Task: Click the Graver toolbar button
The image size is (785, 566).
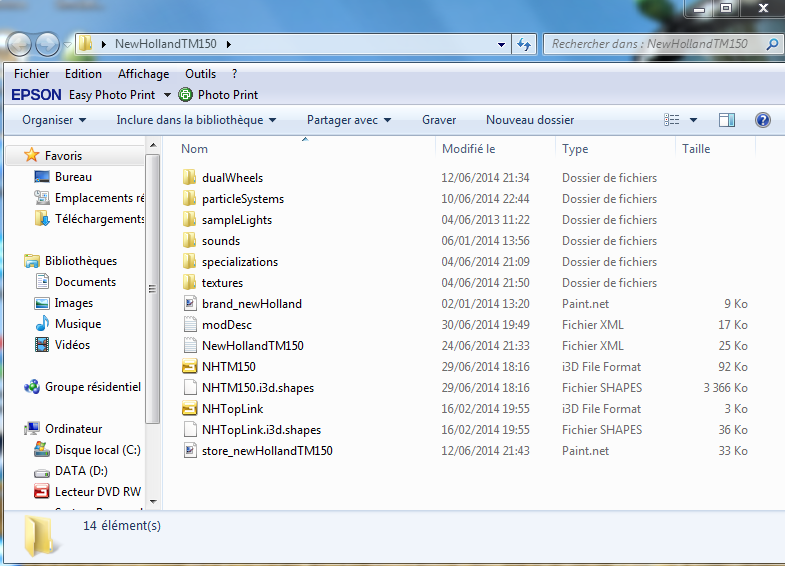Action: click(439, 120)
